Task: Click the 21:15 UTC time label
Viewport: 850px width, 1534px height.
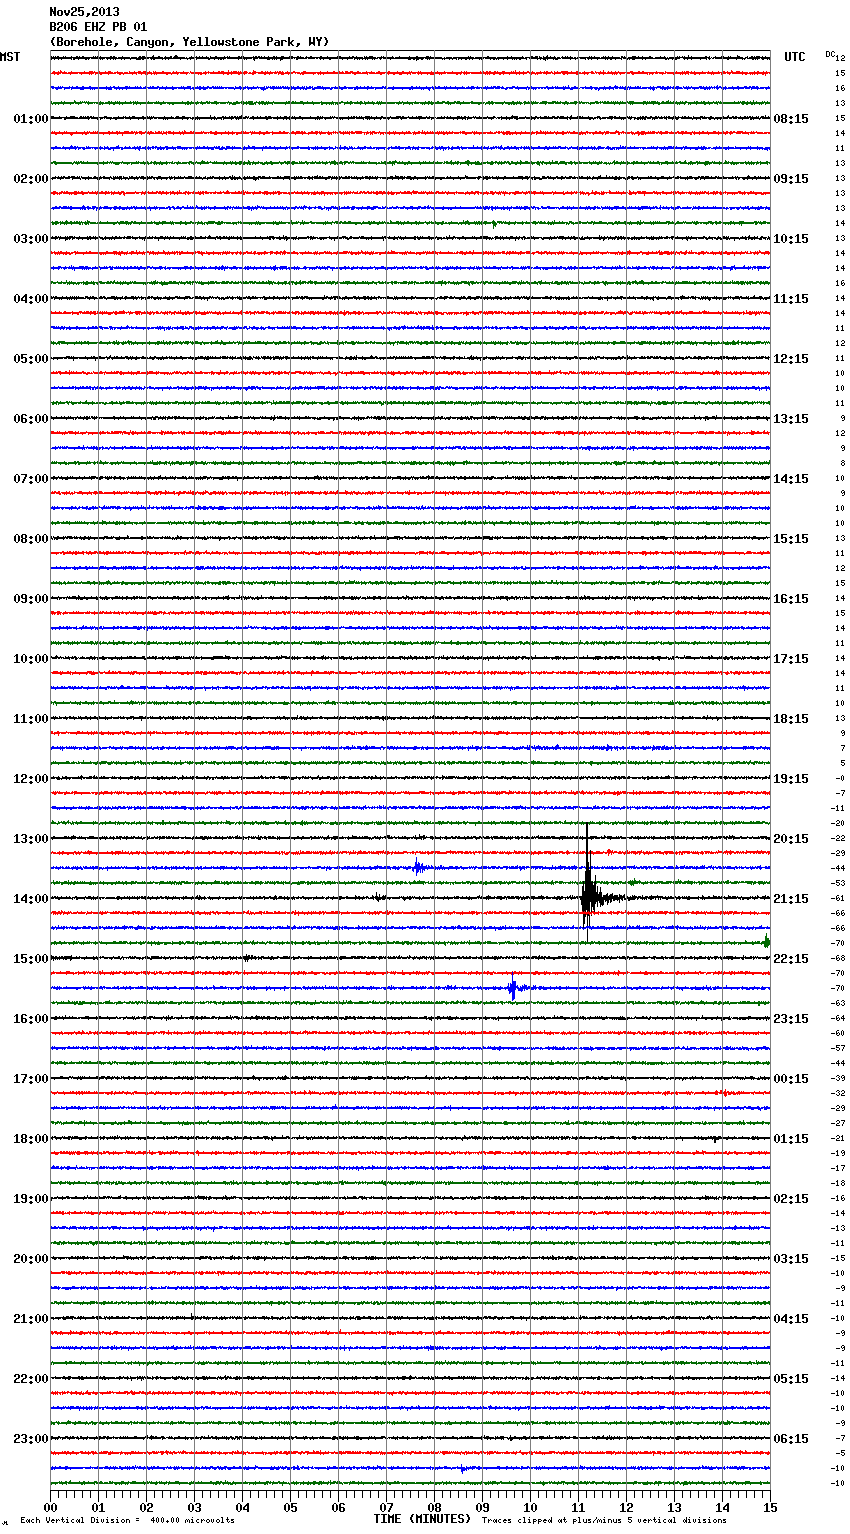Action: coord(791,899)
